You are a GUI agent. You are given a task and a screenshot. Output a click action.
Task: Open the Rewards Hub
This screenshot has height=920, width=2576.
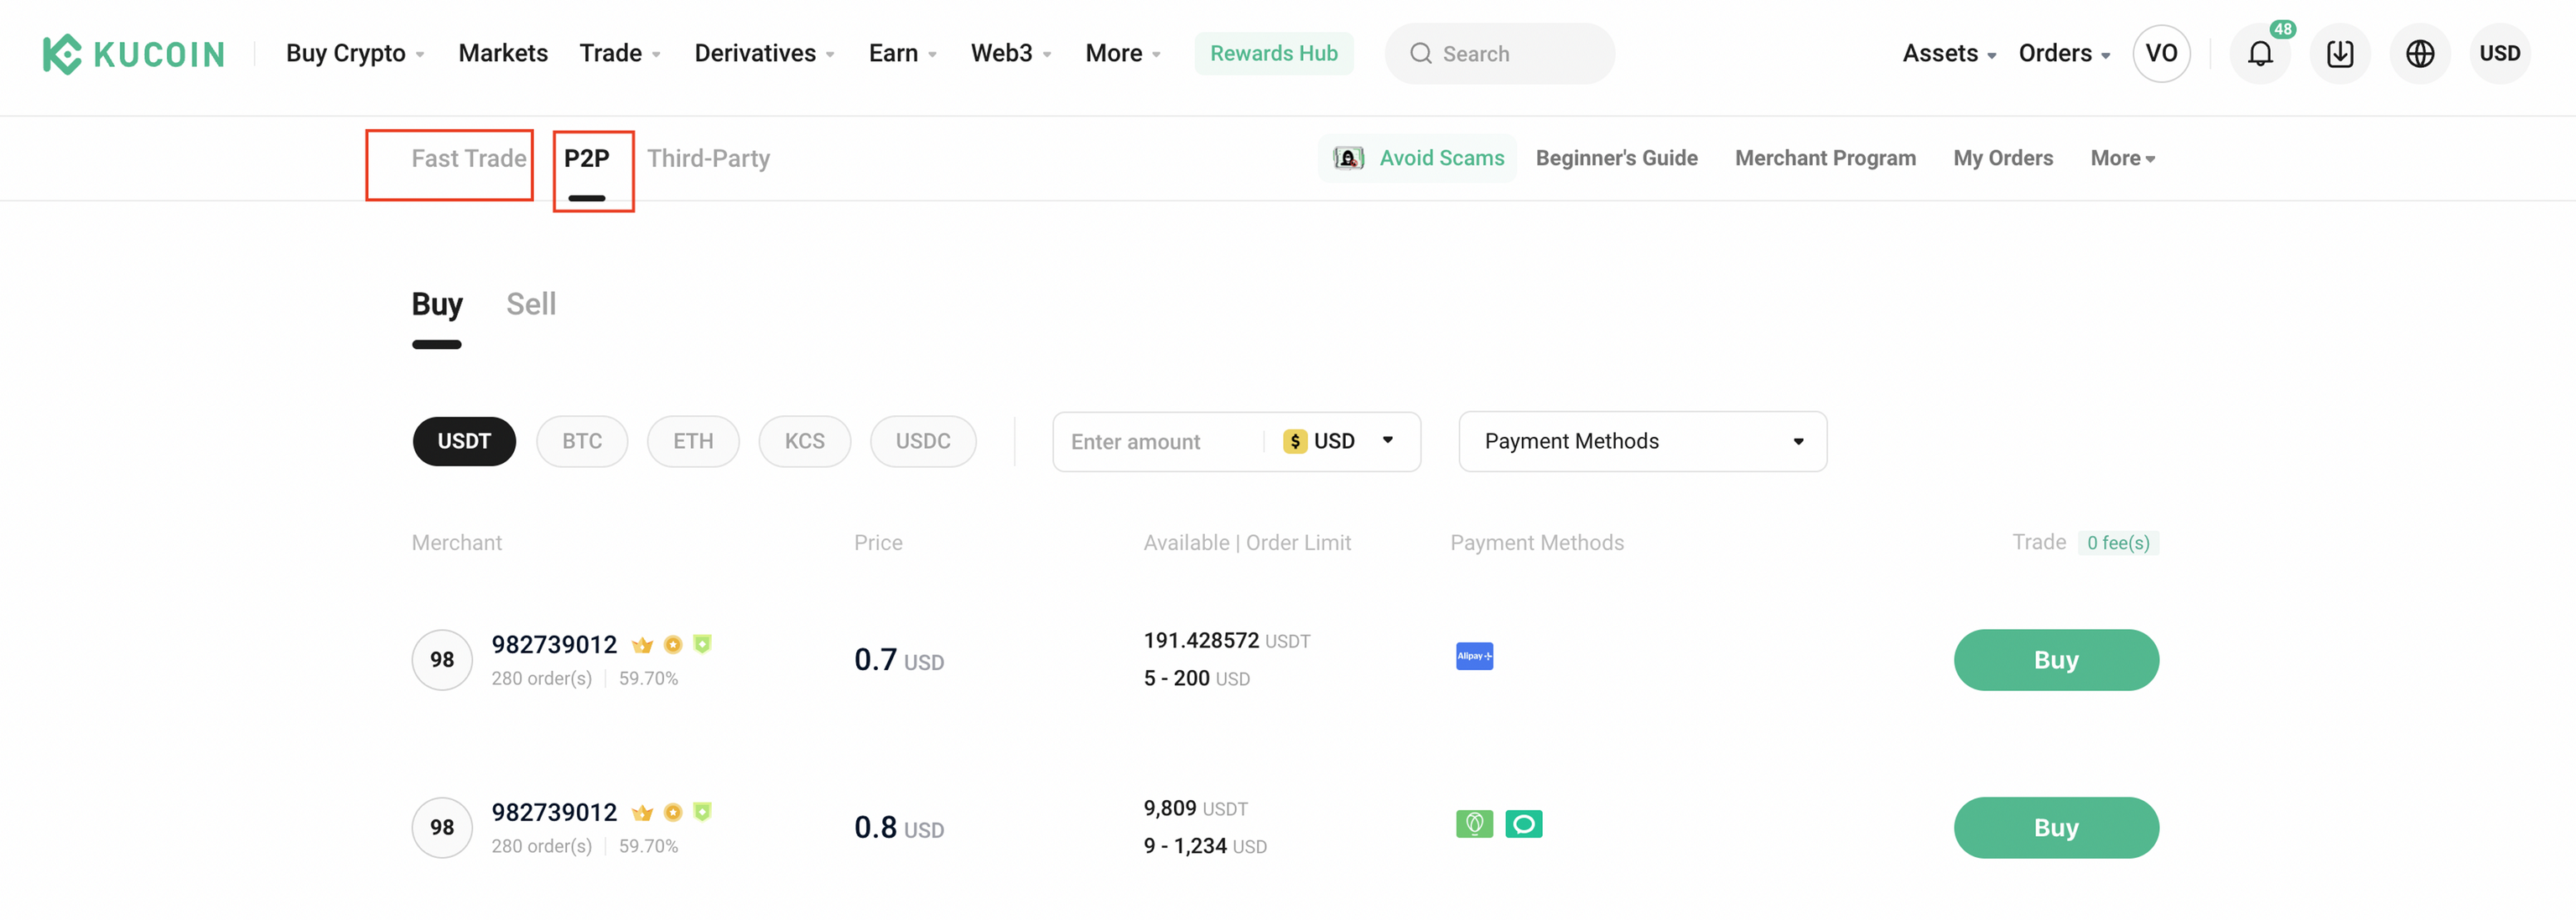point(1274,54)
